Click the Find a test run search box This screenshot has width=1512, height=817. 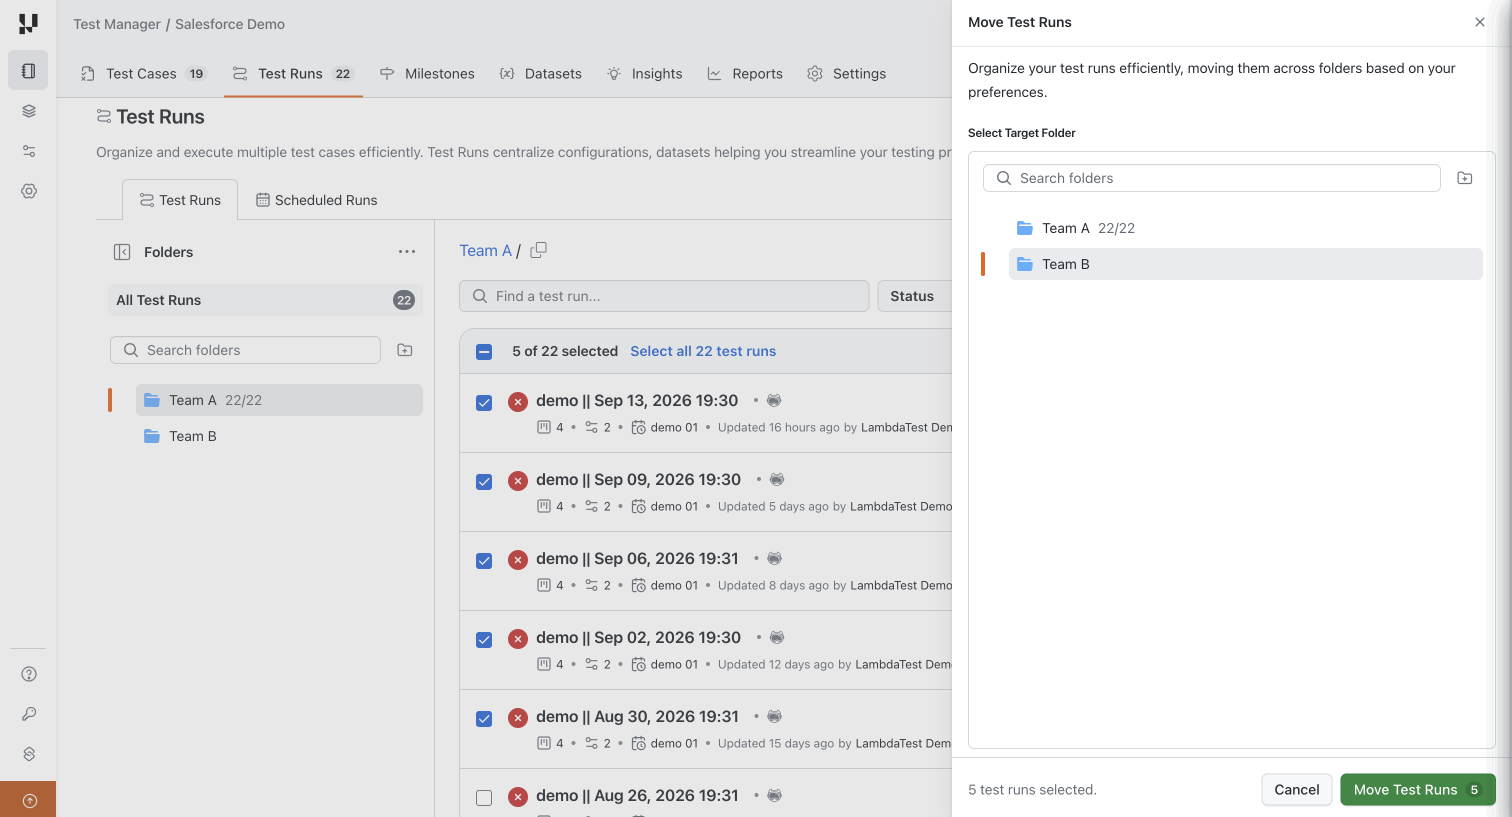664,296
